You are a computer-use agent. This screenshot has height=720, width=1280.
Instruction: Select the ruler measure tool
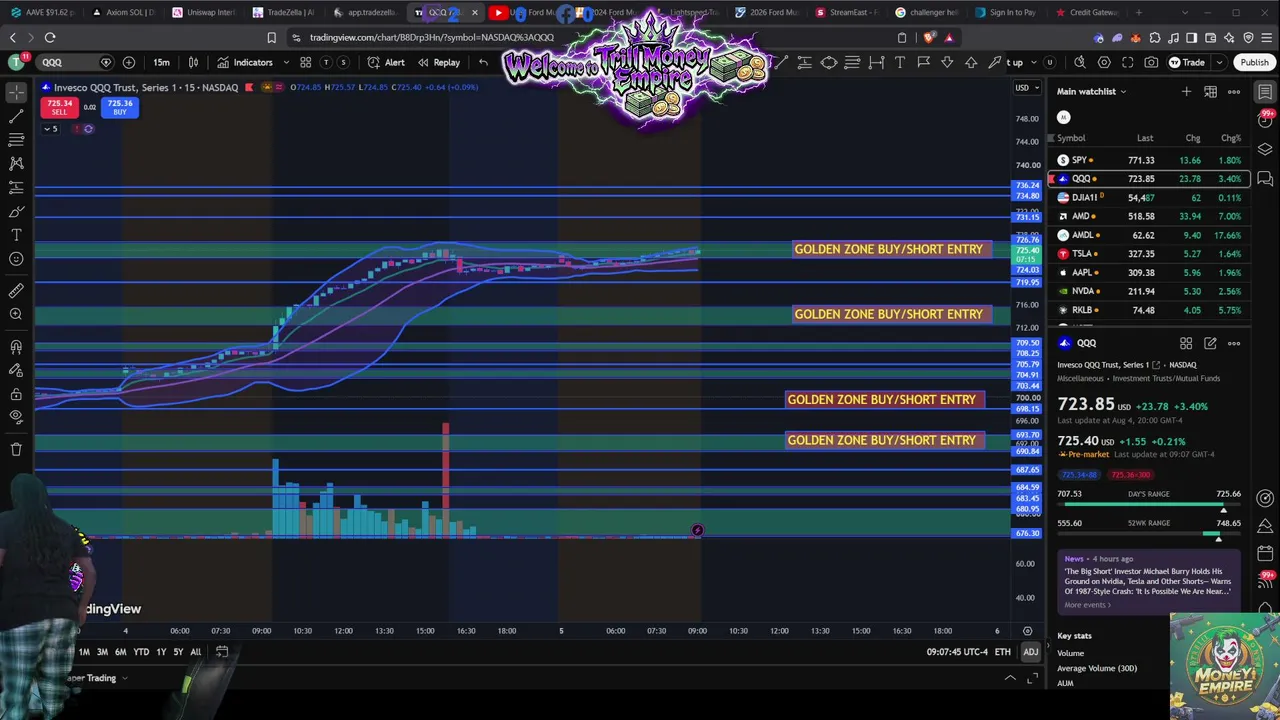16,291
